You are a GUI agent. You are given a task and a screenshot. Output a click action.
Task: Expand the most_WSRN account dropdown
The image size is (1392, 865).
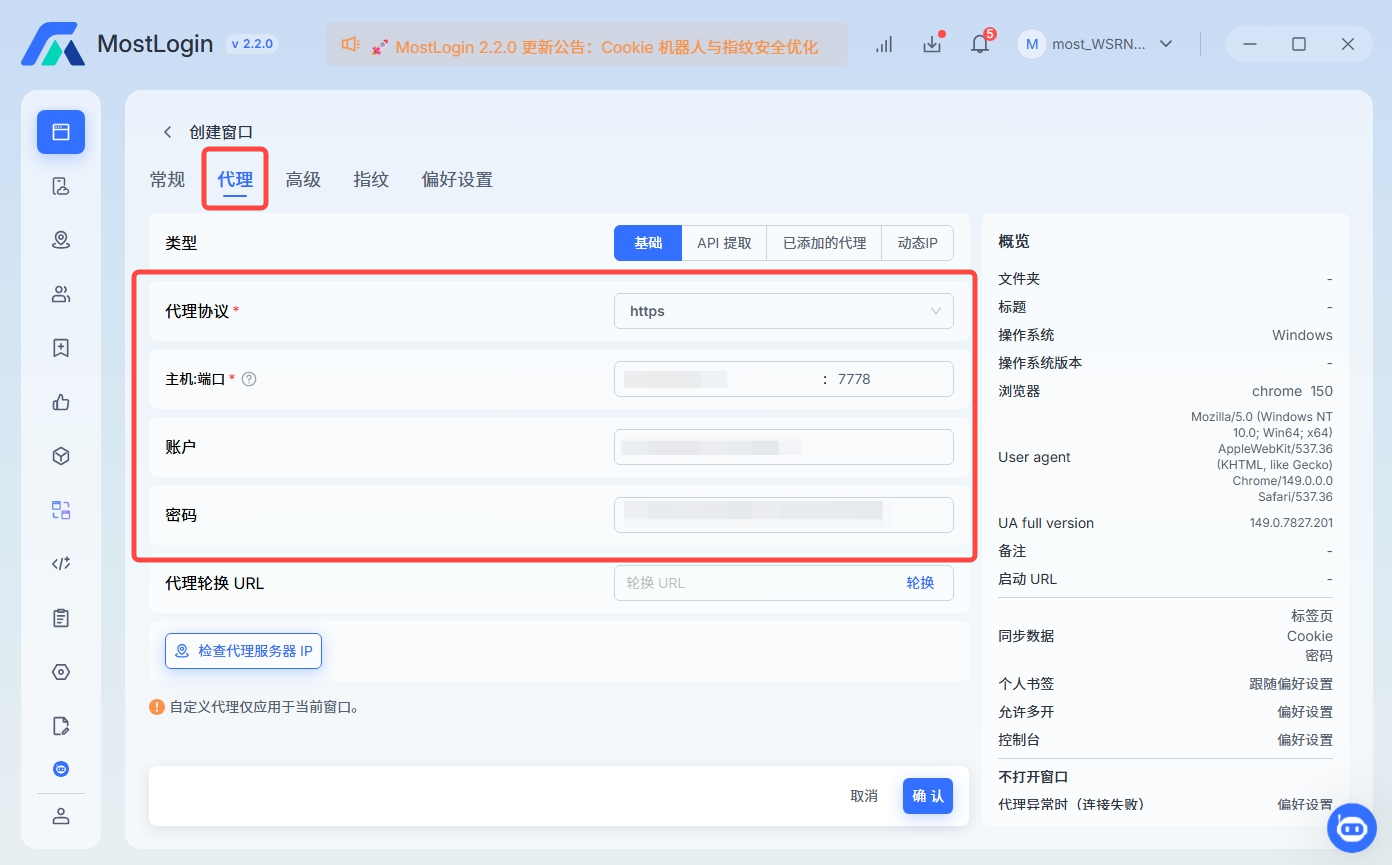tap(1165, 44)
